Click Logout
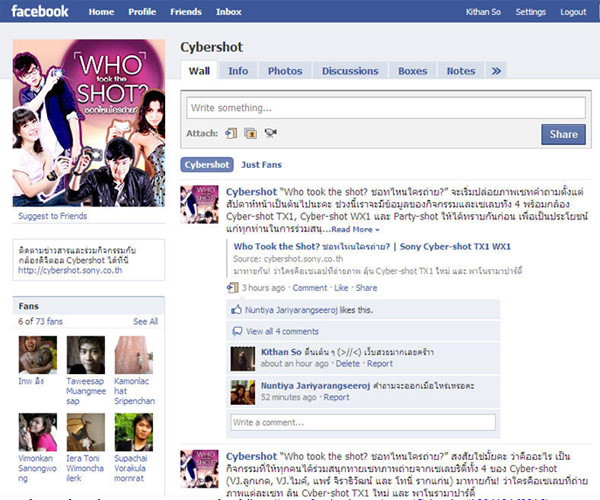 point(573,12)
